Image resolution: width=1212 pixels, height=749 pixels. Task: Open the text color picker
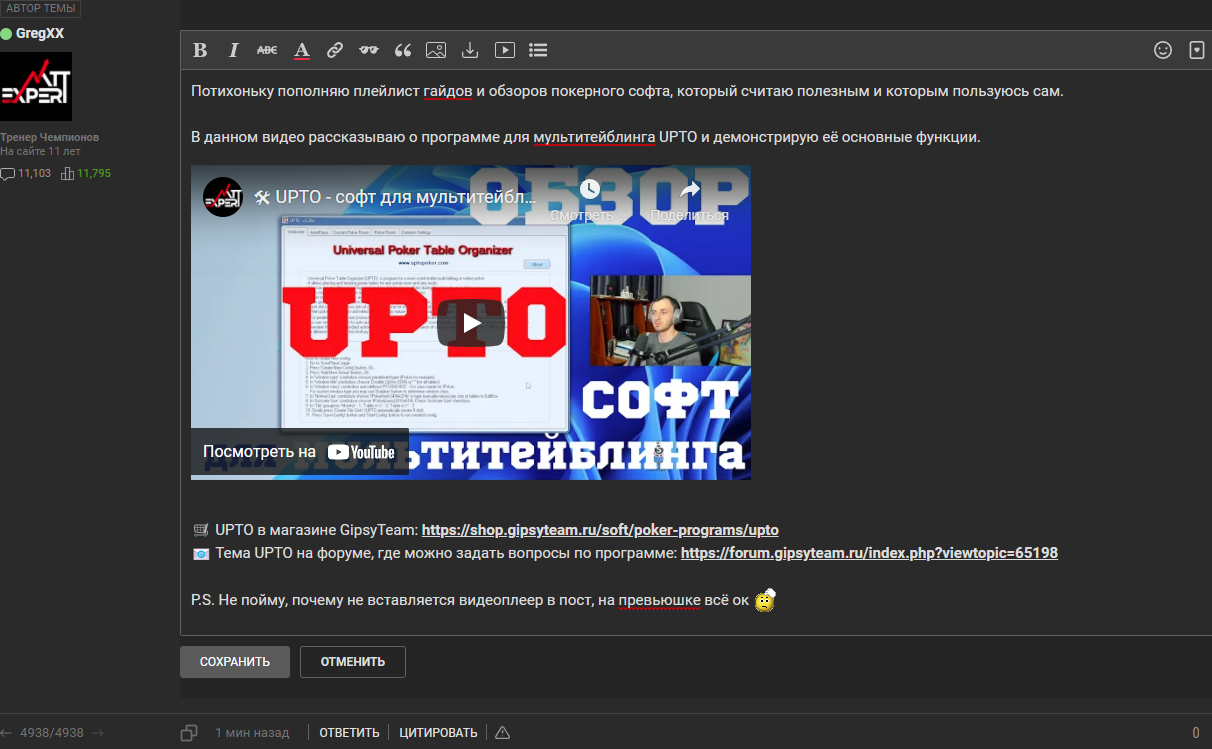pos(302,50)
